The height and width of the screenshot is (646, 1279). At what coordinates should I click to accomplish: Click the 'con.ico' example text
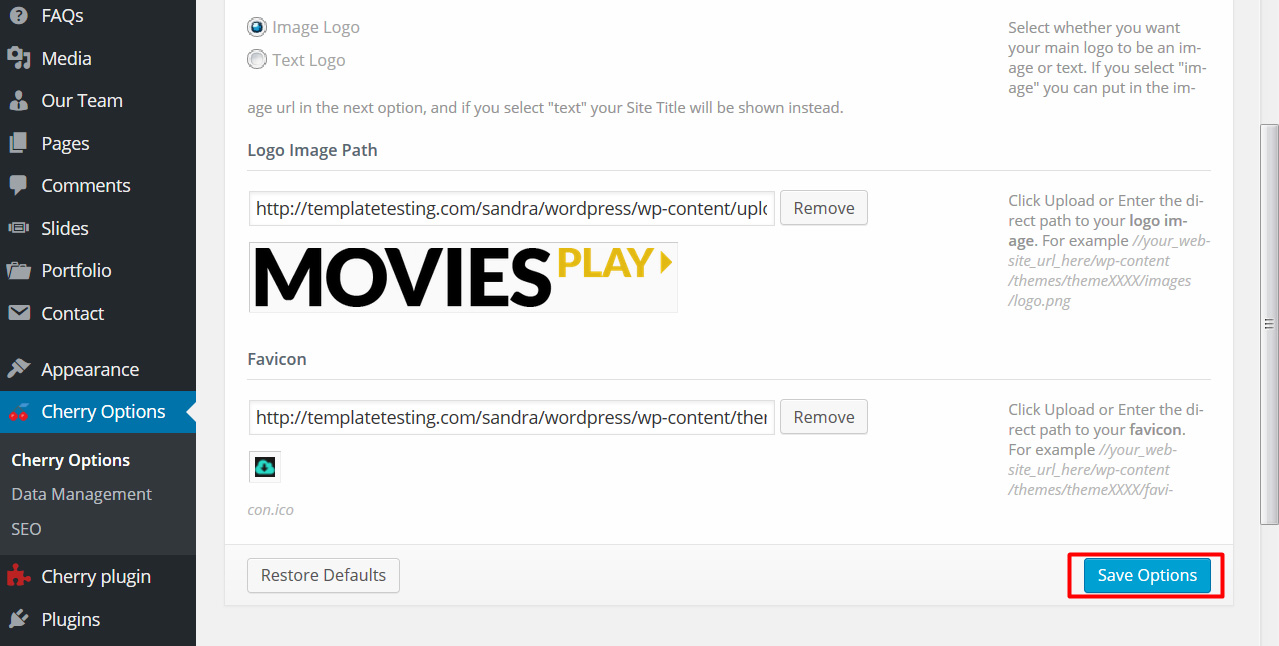click(270, 510)
